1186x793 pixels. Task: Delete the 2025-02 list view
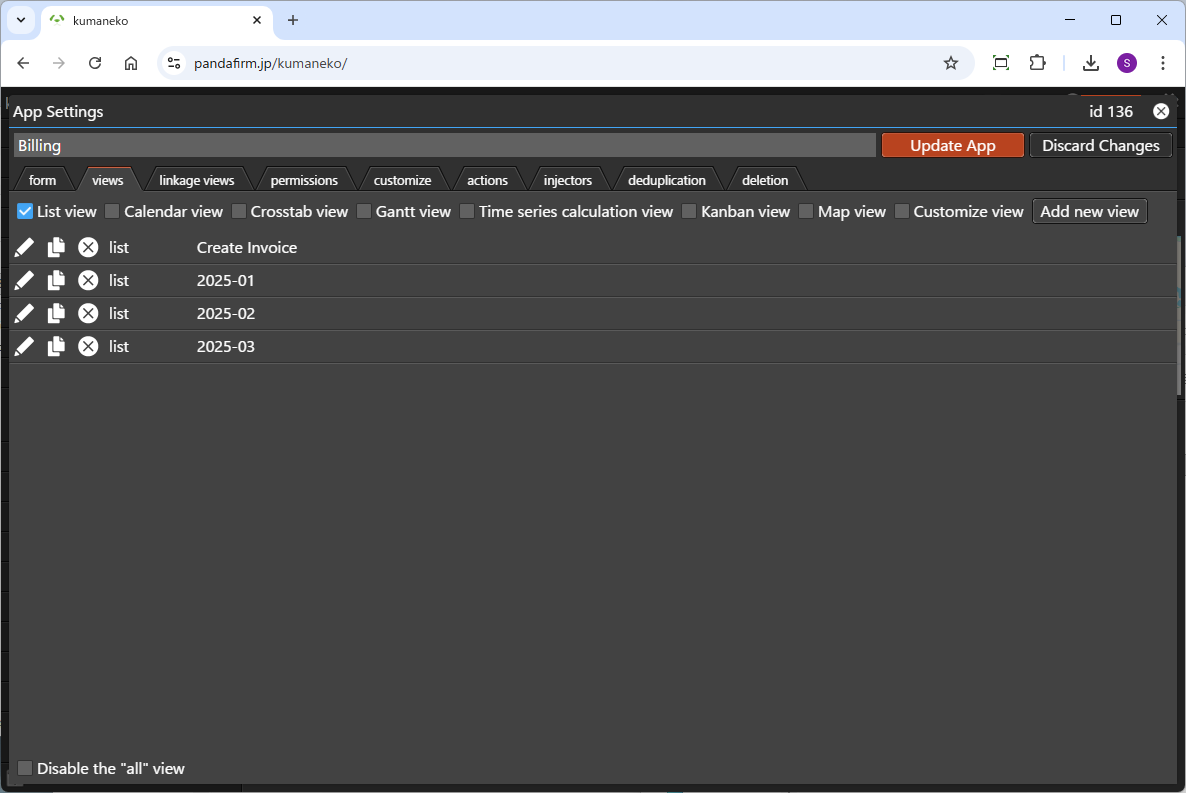coord(88,314)
